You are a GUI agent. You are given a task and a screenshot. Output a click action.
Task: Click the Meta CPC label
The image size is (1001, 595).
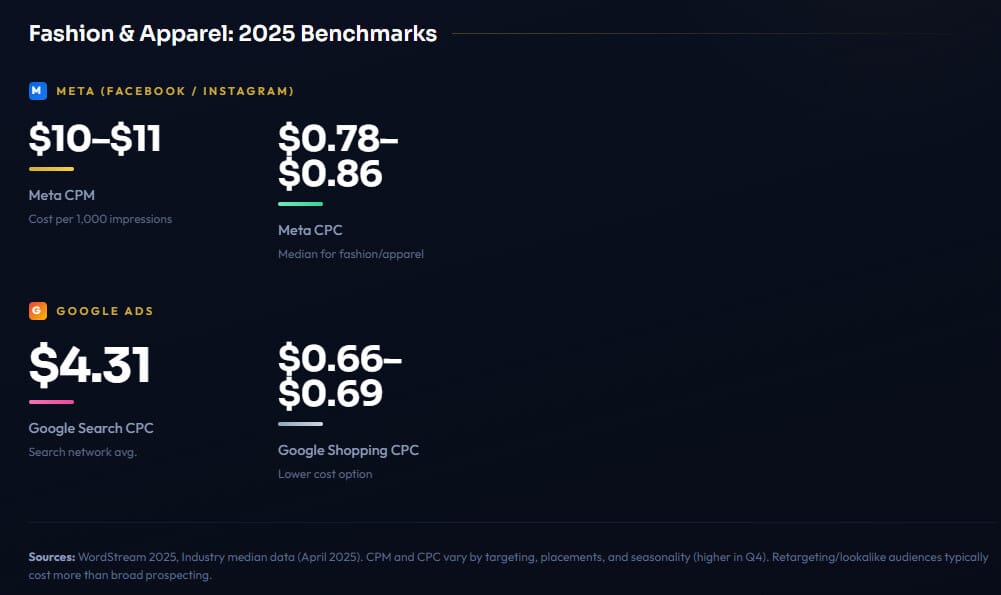[310, 230]
